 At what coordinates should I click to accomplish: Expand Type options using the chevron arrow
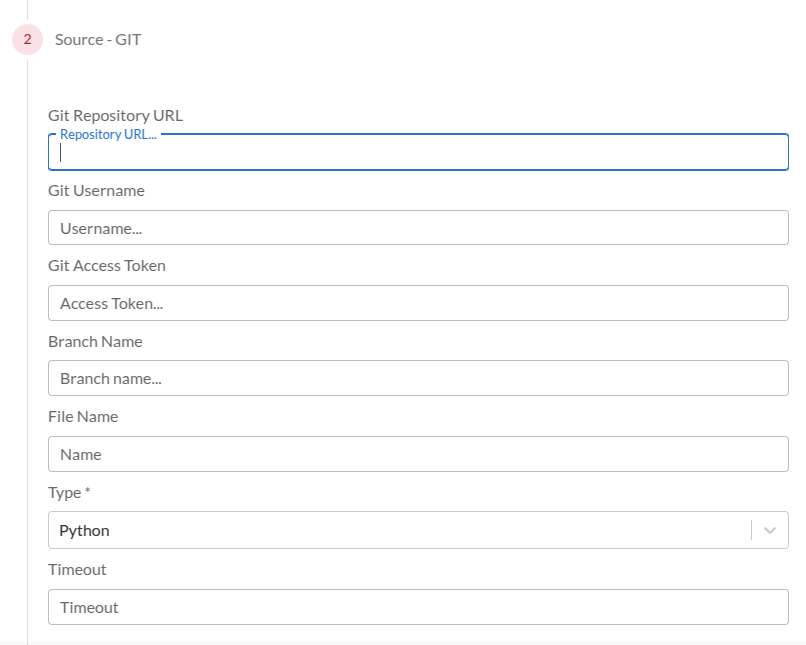pyautogui.click(x=770, y=530)
